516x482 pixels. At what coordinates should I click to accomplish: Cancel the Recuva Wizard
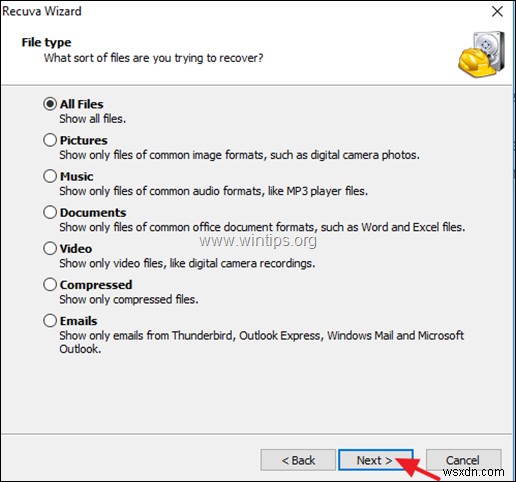click(463, 460)
